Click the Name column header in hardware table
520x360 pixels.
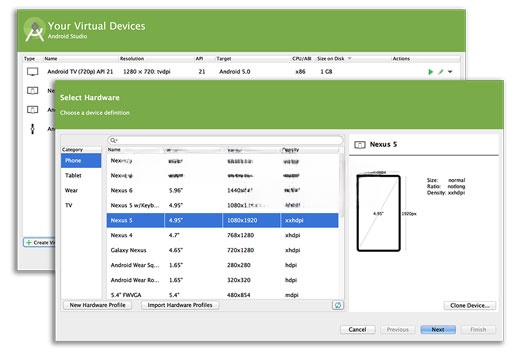pyautogui.click(x=135, y=150)
